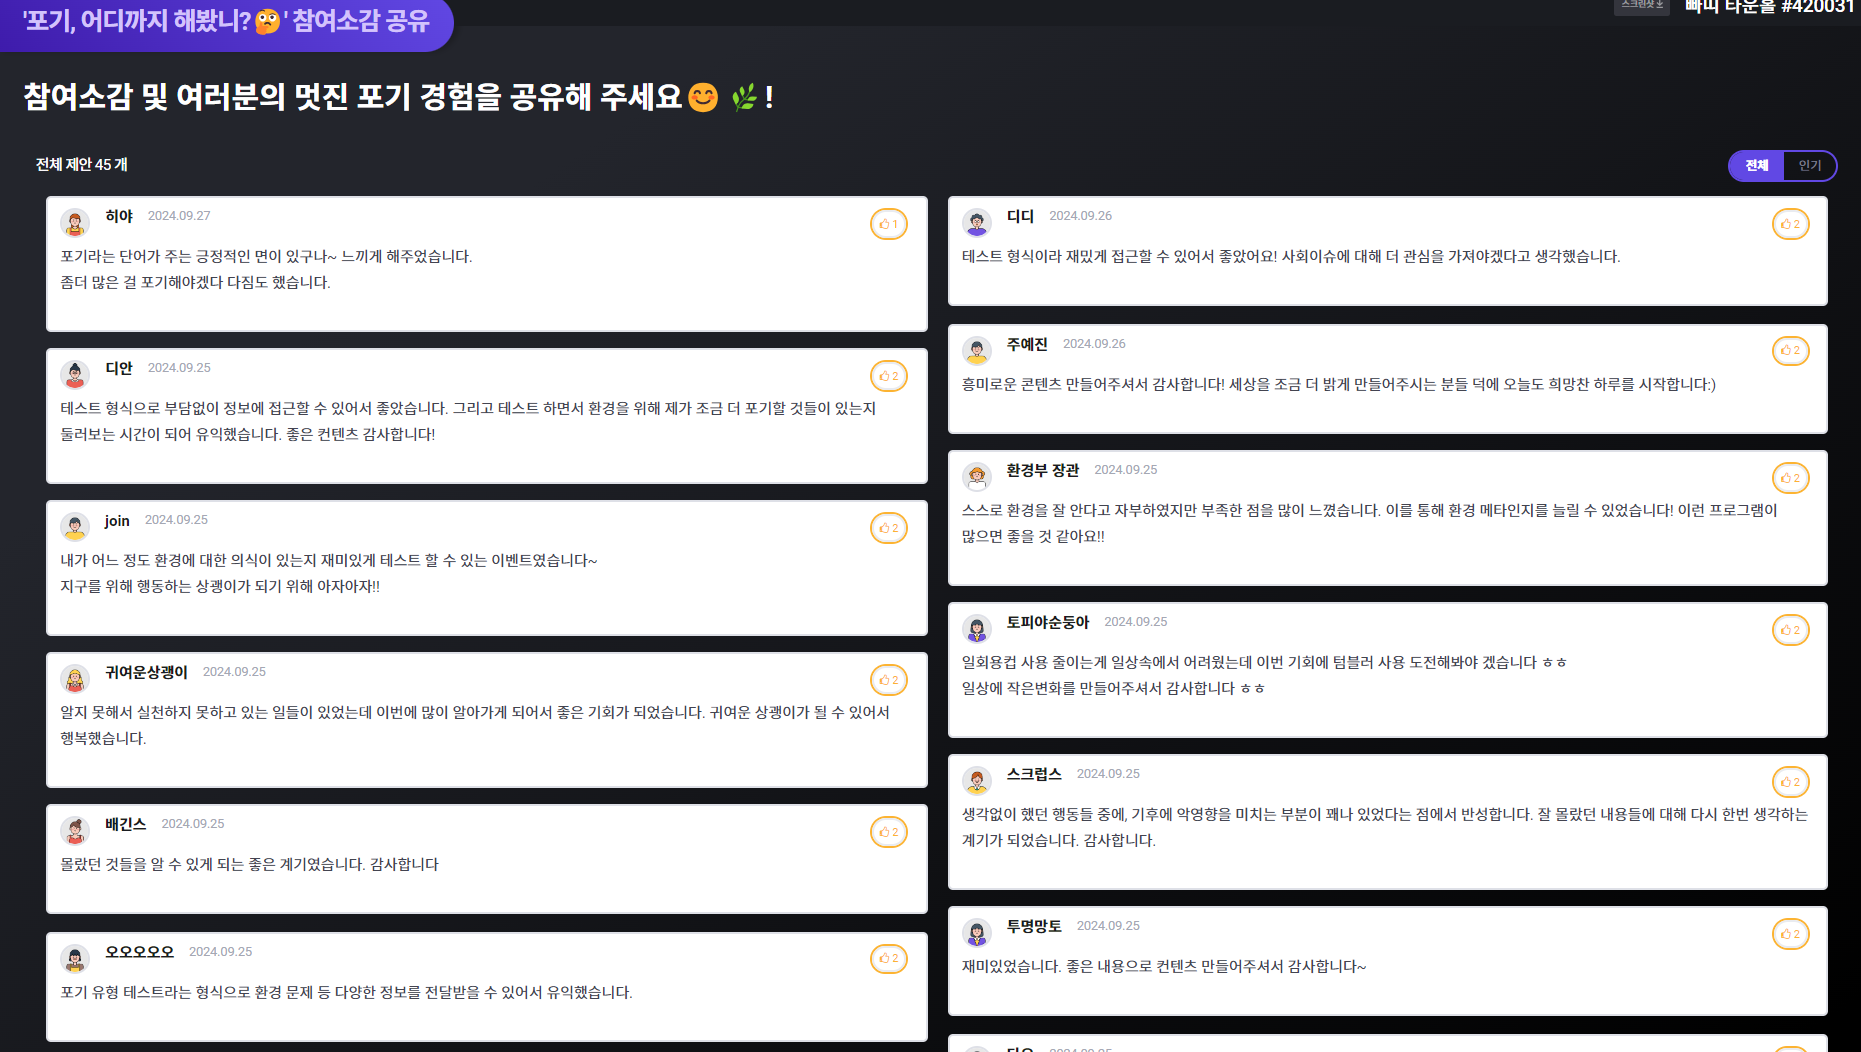
Task: Like the comment by 히야
Action: click(x=888, y=224)
